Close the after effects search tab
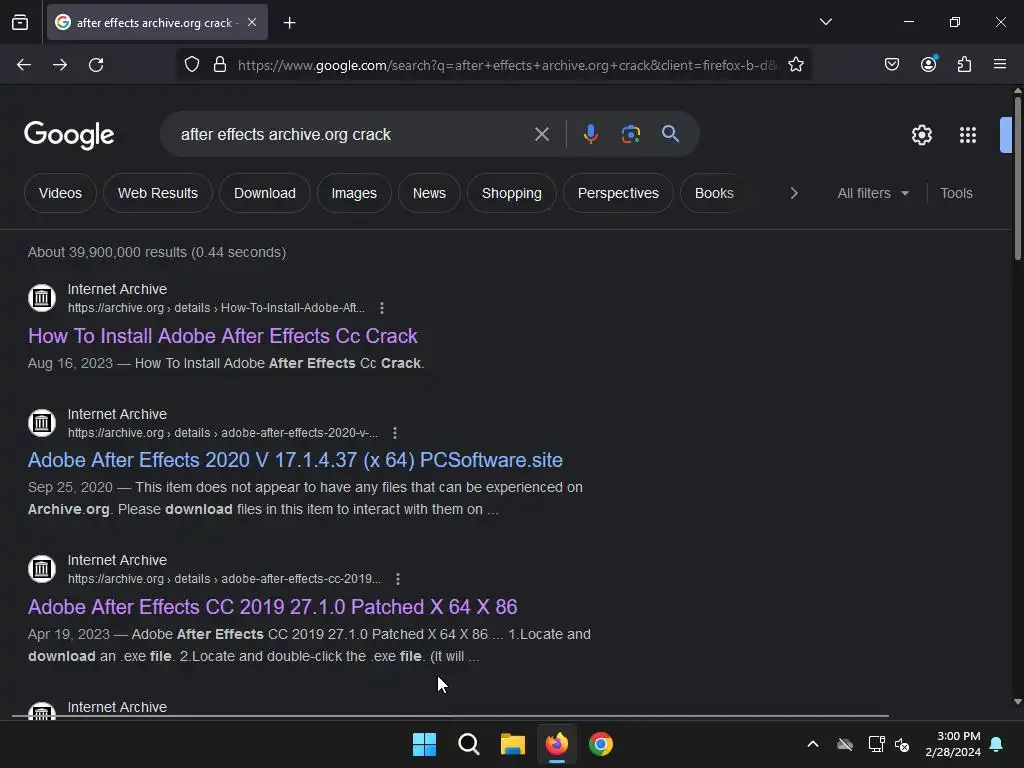This screenshot has height=768, width=1024. (252, 22)
